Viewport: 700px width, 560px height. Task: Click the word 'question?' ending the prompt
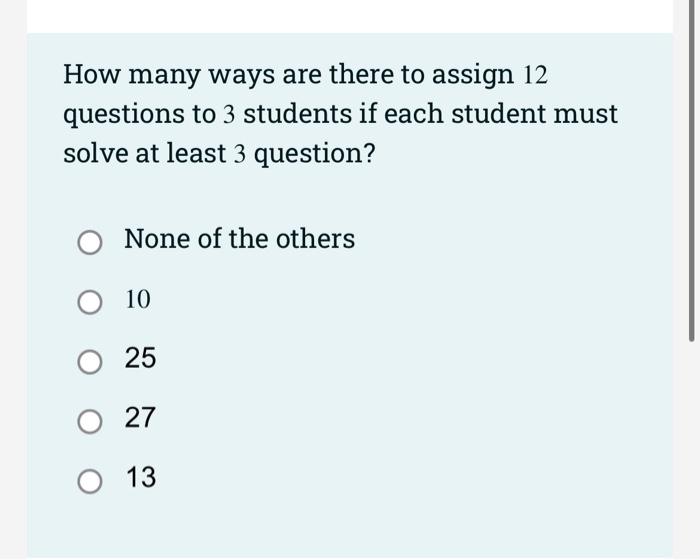(315, 154)
